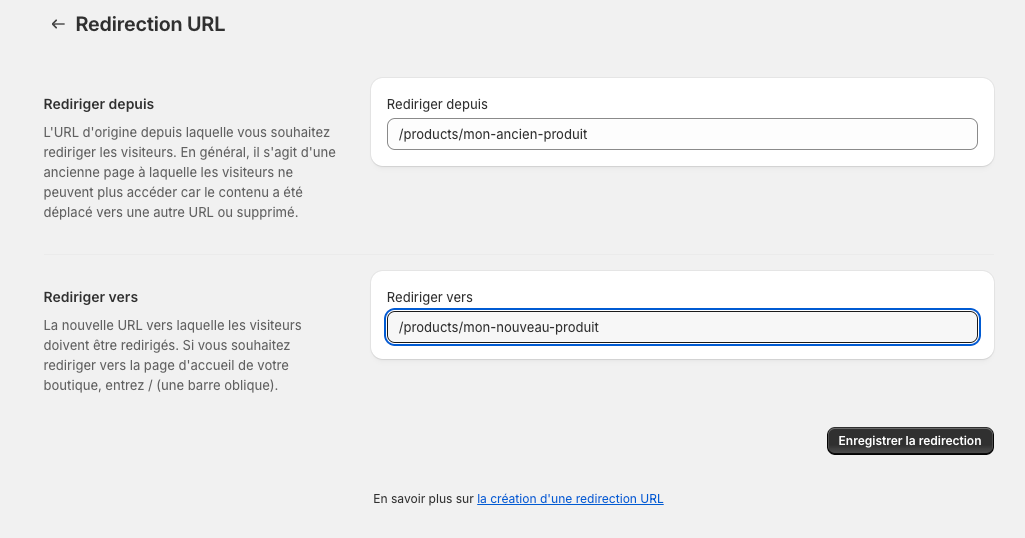Click the L'URL d'origine description paragraph

click(x=190, y=172)
